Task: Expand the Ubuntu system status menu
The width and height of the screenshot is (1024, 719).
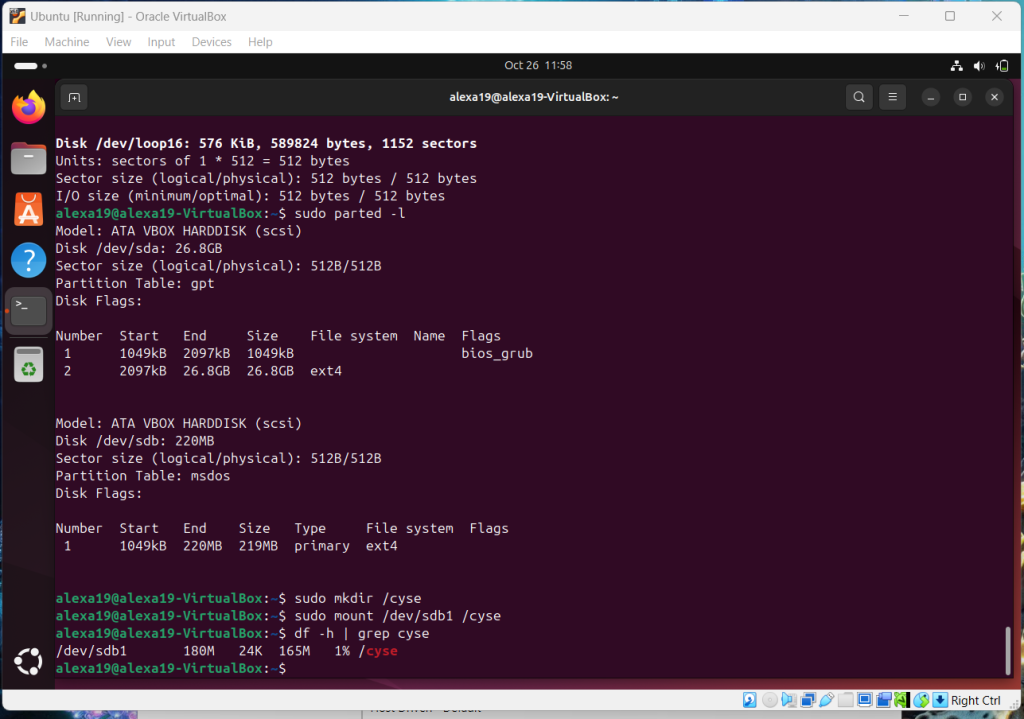Action: point(980,66)
